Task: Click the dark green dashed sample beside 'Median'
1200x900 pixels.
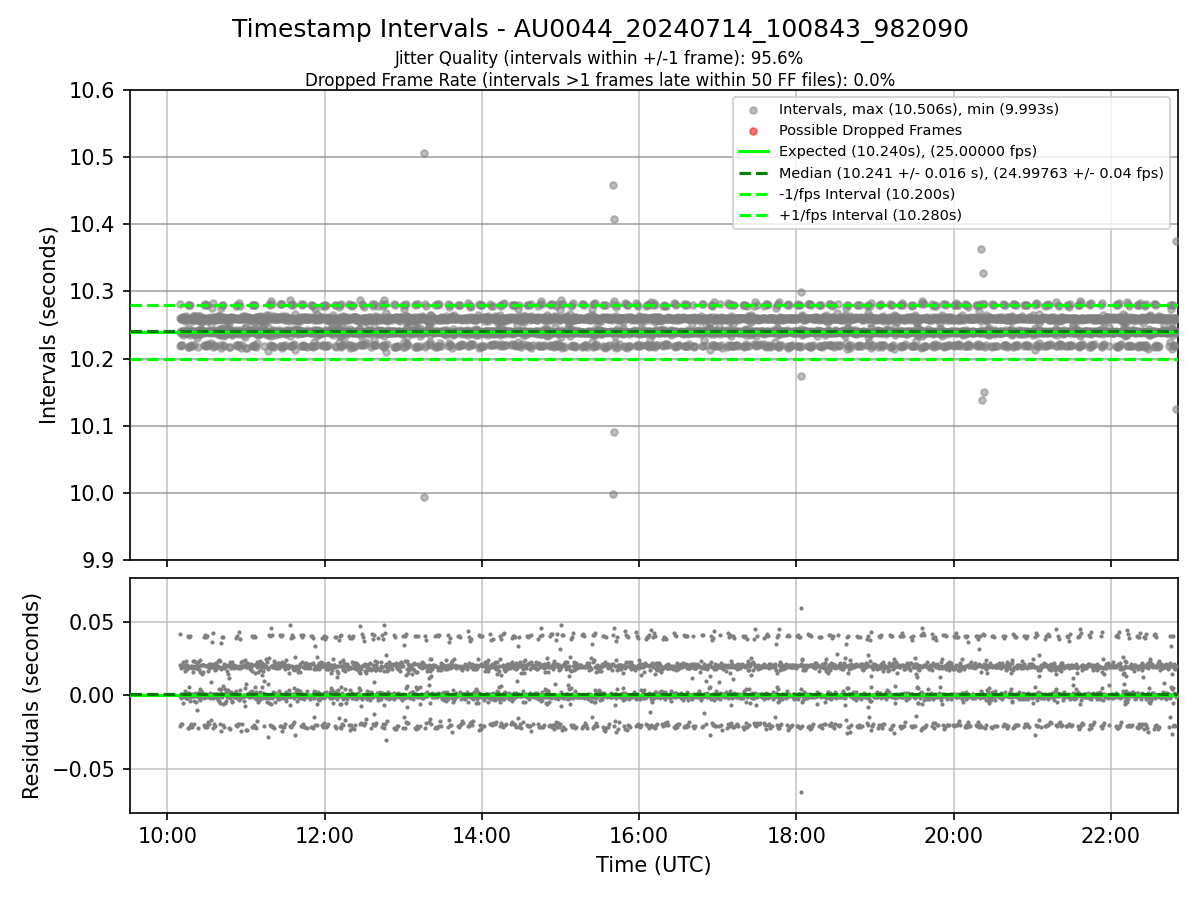Action: coord(754,172)
